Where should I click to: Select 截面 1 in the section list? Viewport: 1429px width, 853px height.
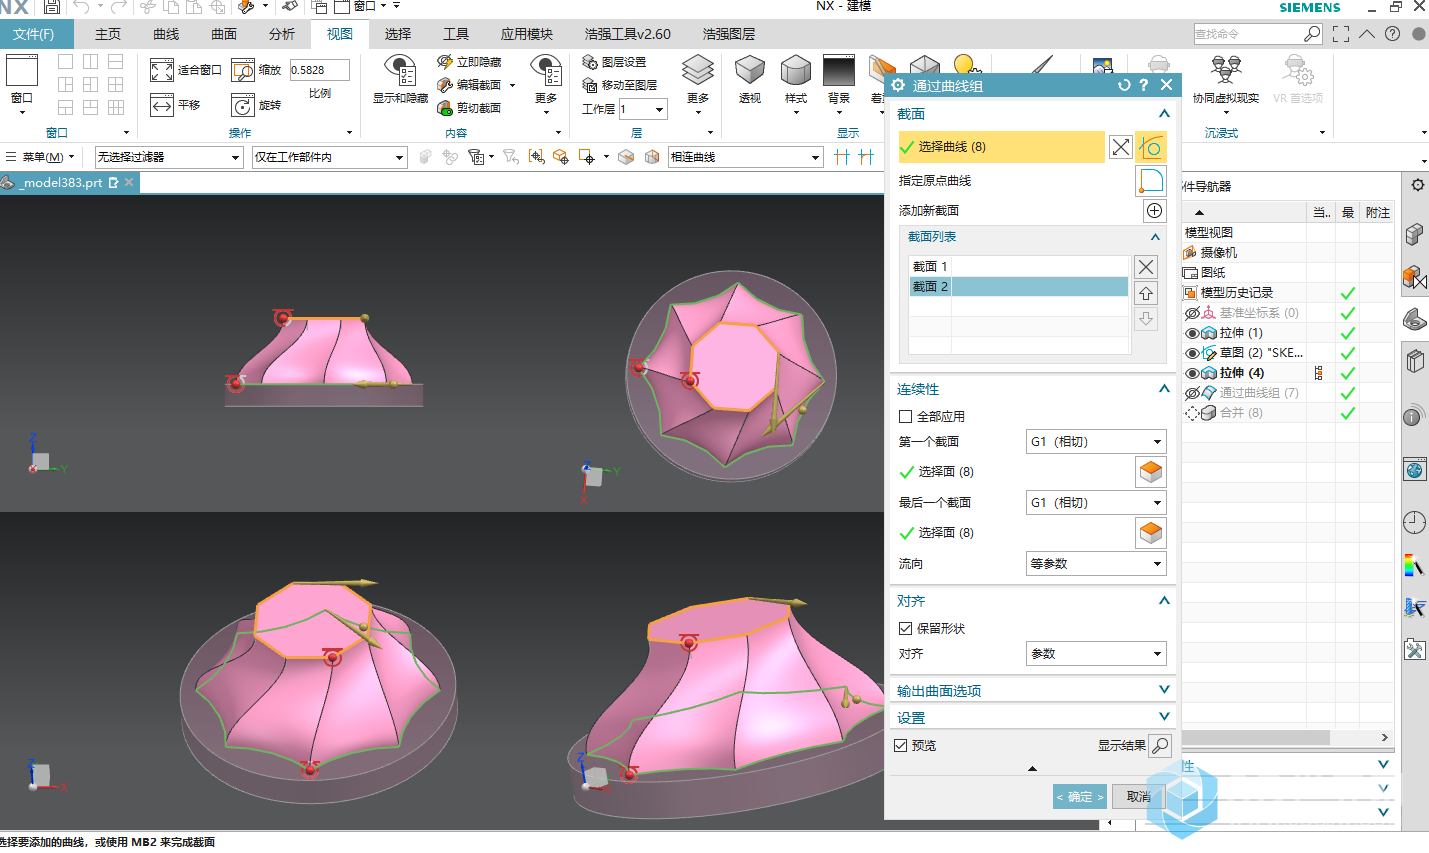1018,267
